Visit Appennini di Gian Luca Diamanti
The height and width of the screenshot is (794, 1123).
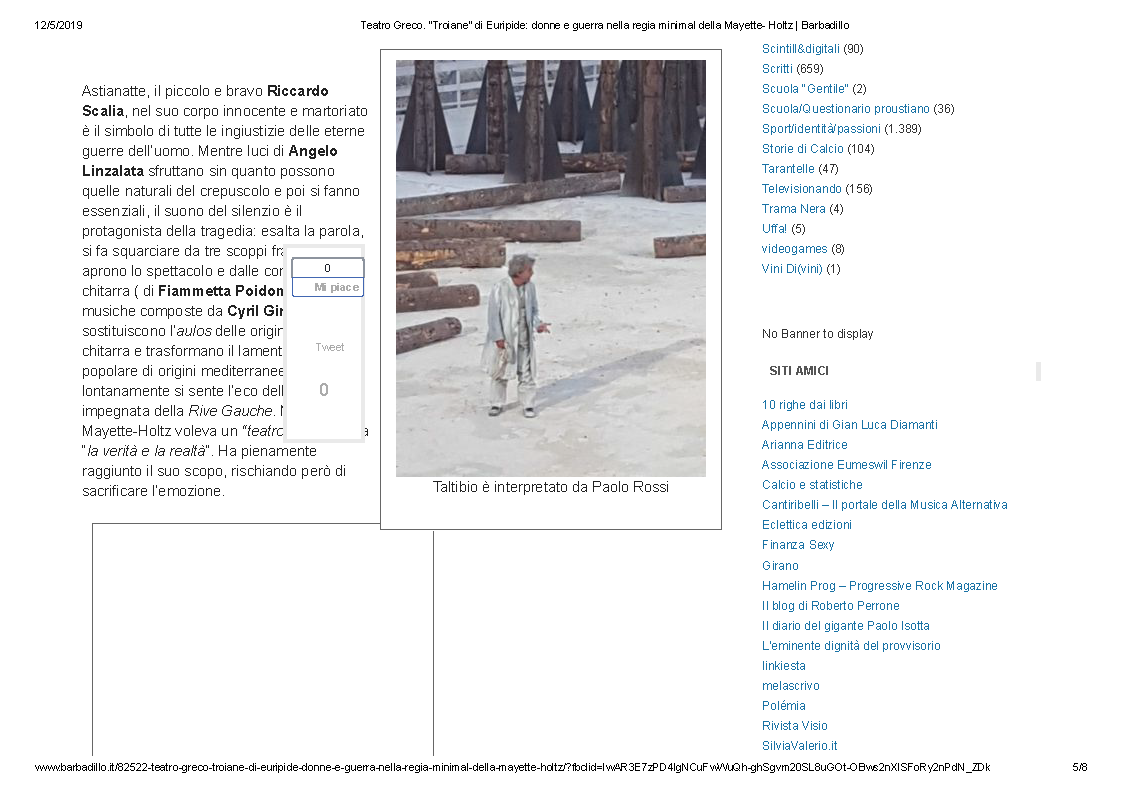[849, 425]
